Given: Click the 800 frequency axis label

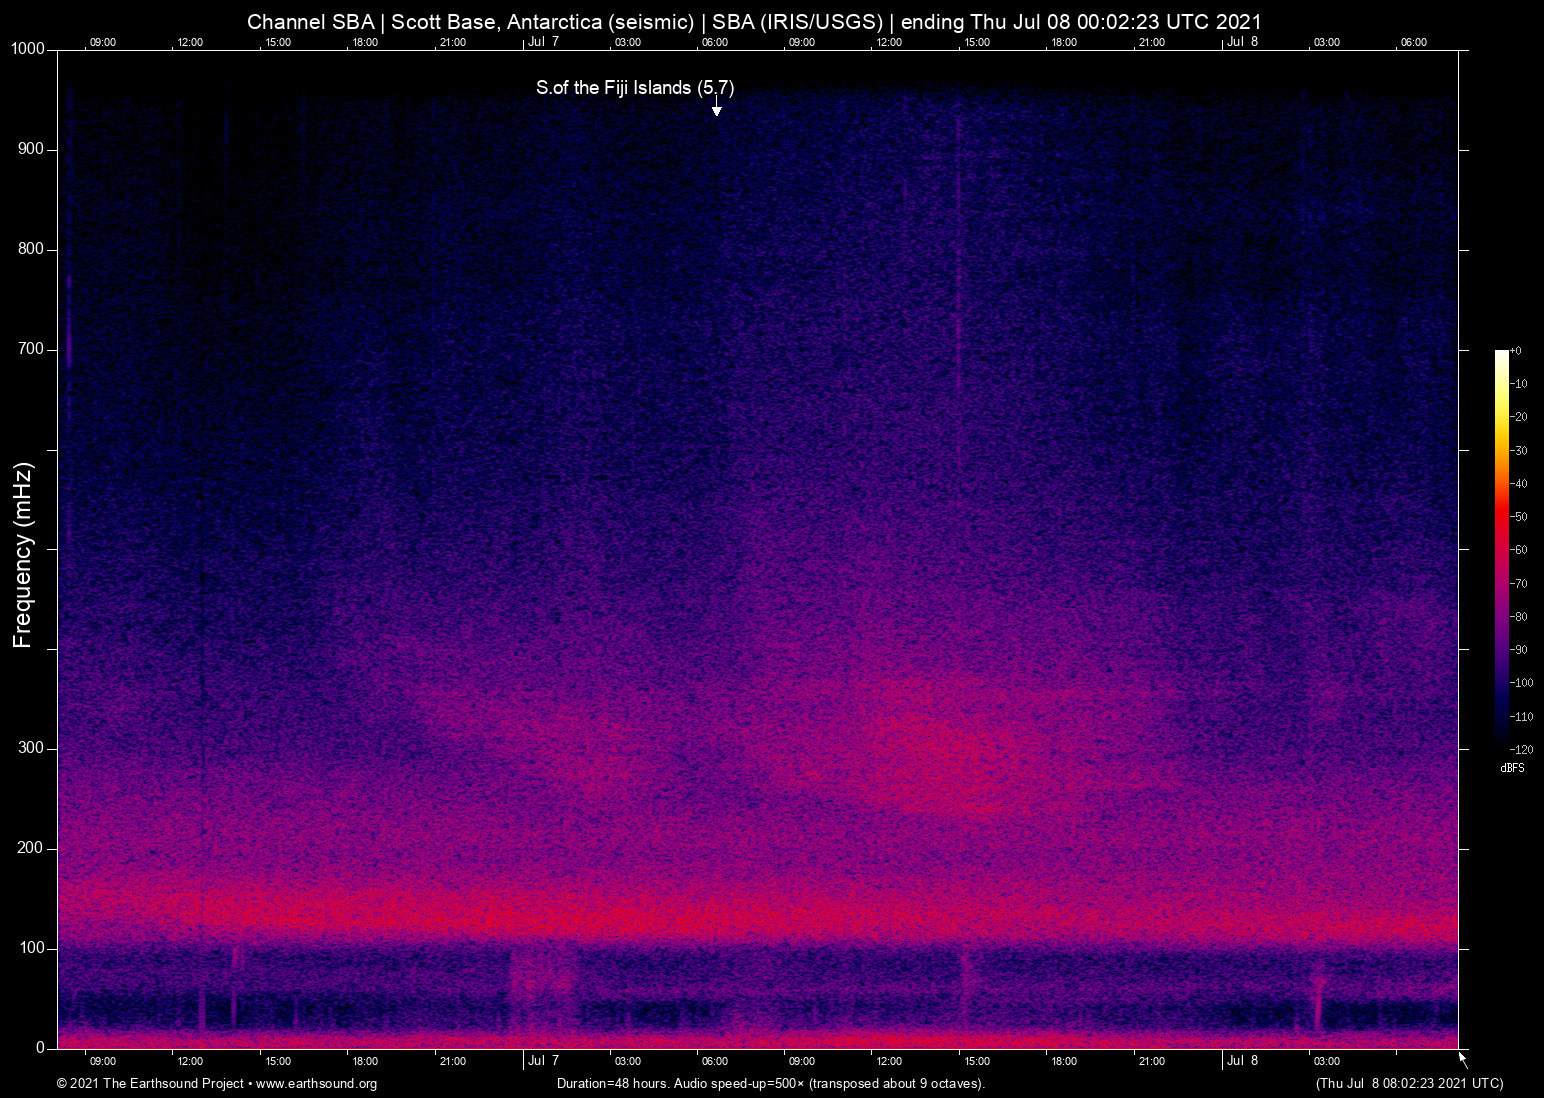Looking at the screenshot, I should 31,249.
